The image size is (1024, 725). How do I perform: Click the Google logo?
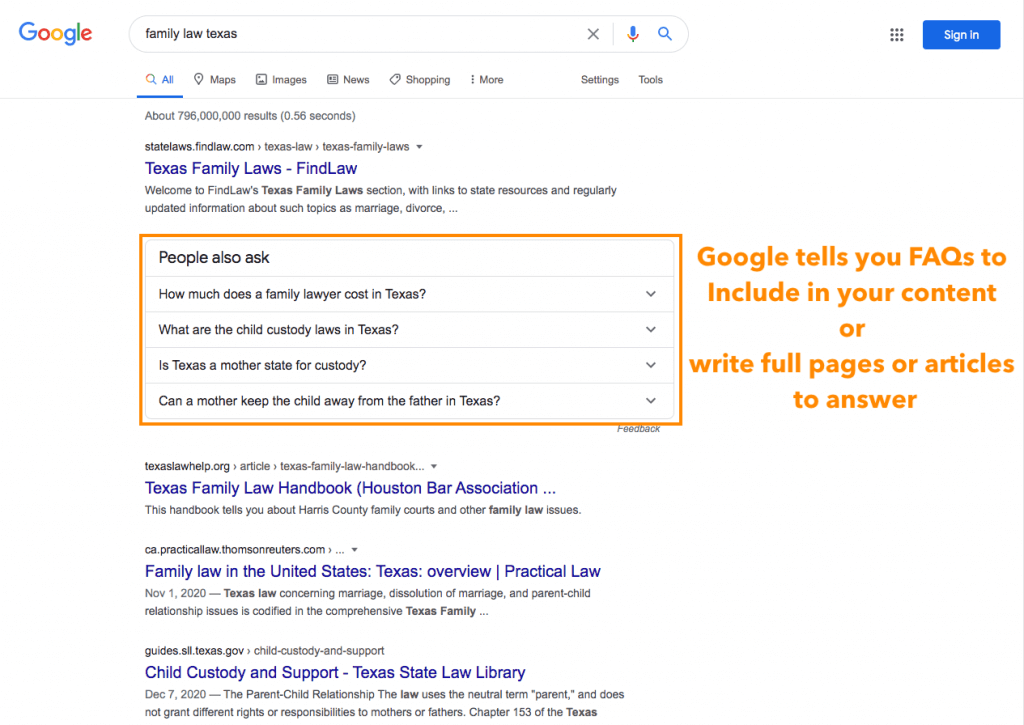(56, 33)
